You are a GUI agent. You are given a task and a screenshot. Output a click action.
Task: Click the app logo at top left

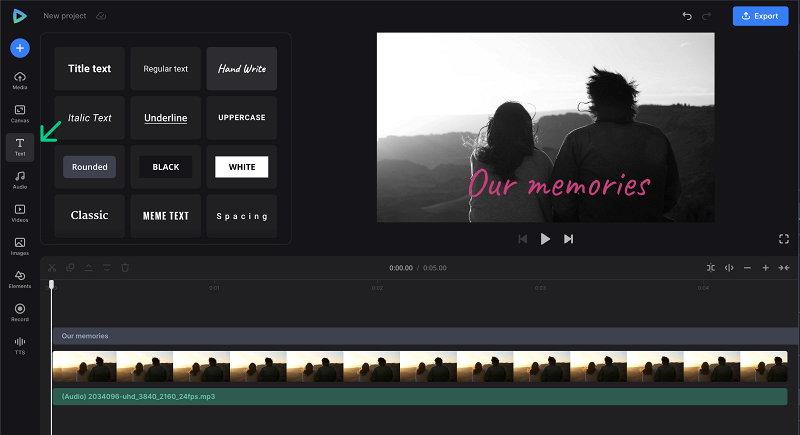click(x=19, y=16)
